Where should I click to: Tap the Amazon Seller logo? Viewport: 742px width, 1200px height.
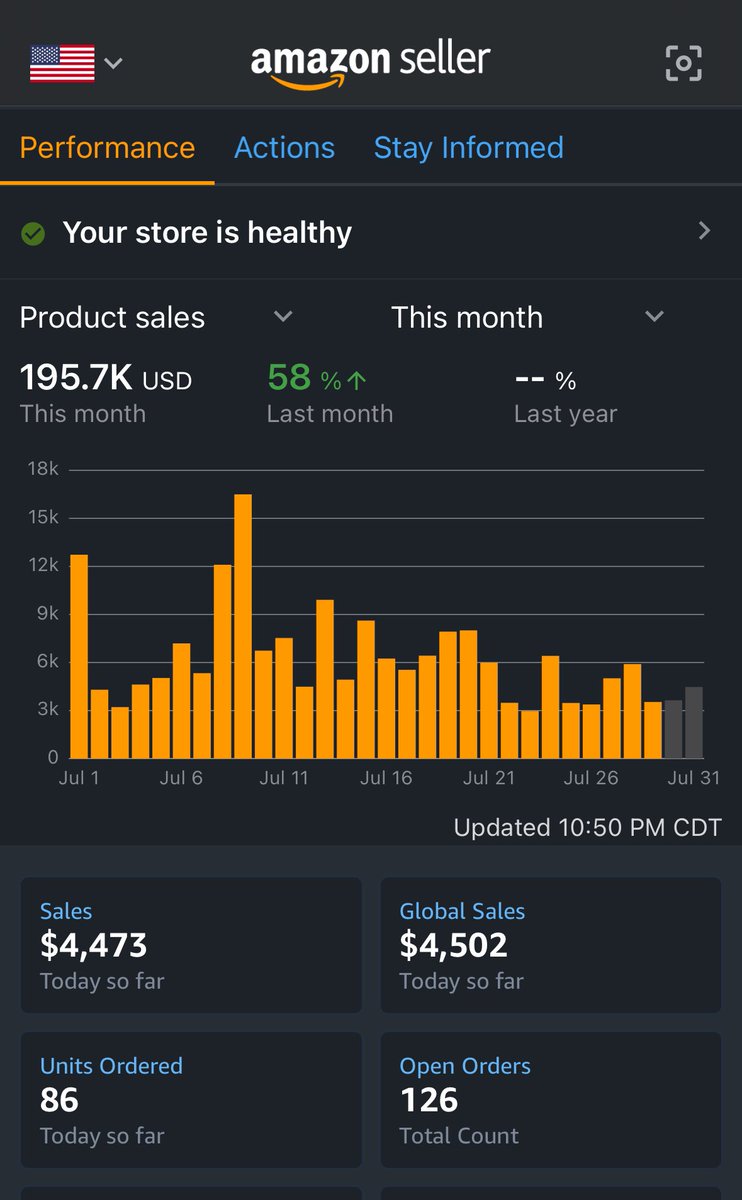click(x=370, y=65)
